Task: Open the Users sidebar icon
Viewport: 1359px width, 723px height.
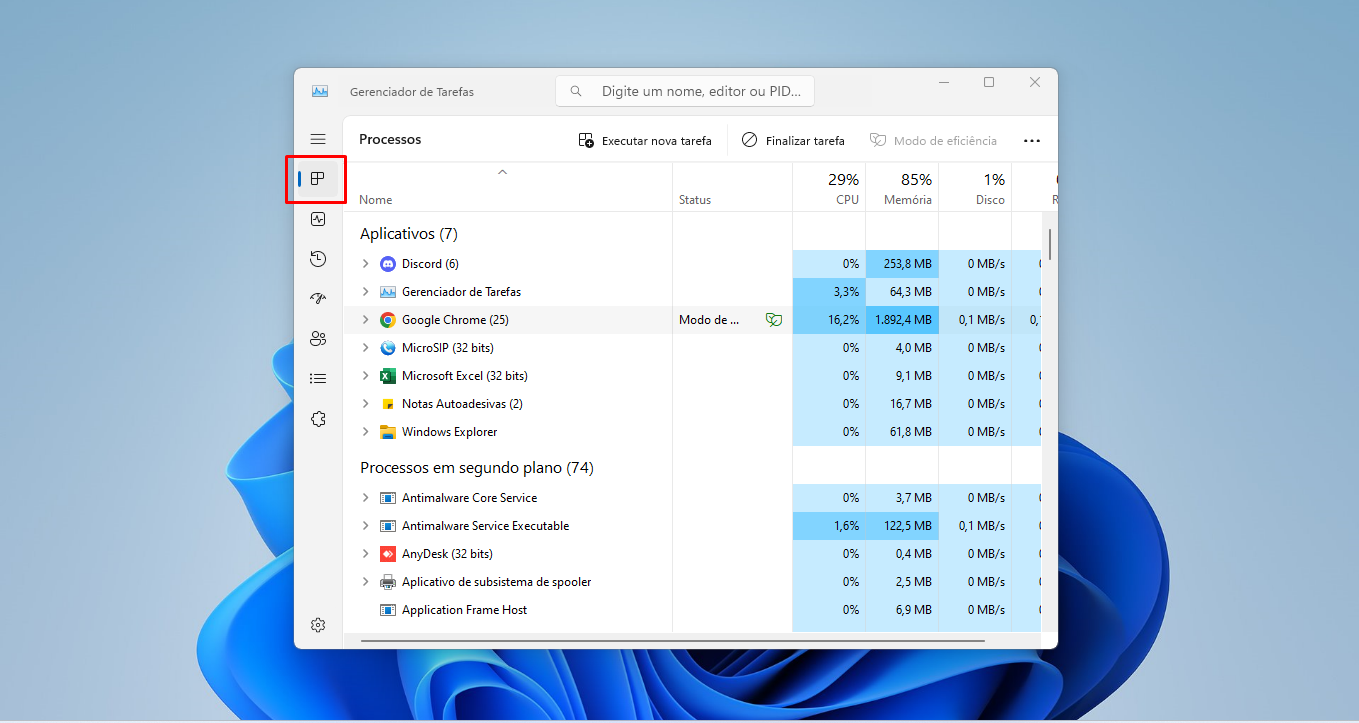Action: [318, 339]
